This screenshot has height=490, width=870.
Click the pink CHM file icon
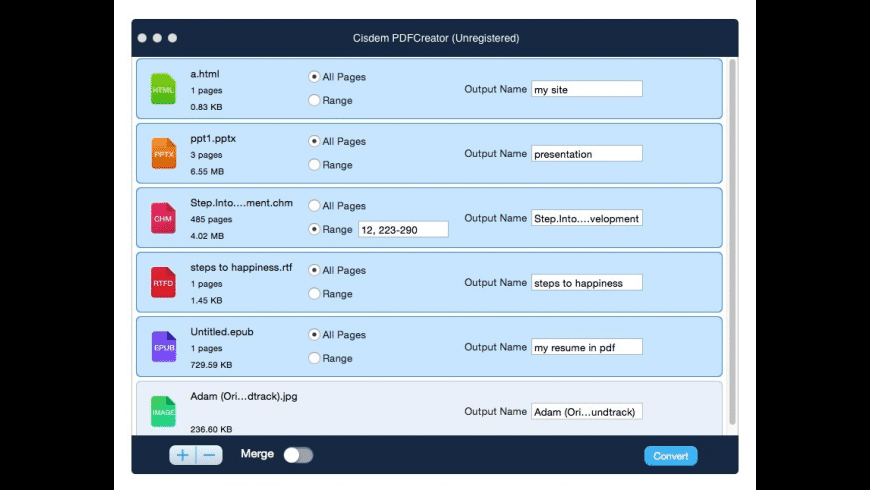pyautogui.click(x=163, y=218)
